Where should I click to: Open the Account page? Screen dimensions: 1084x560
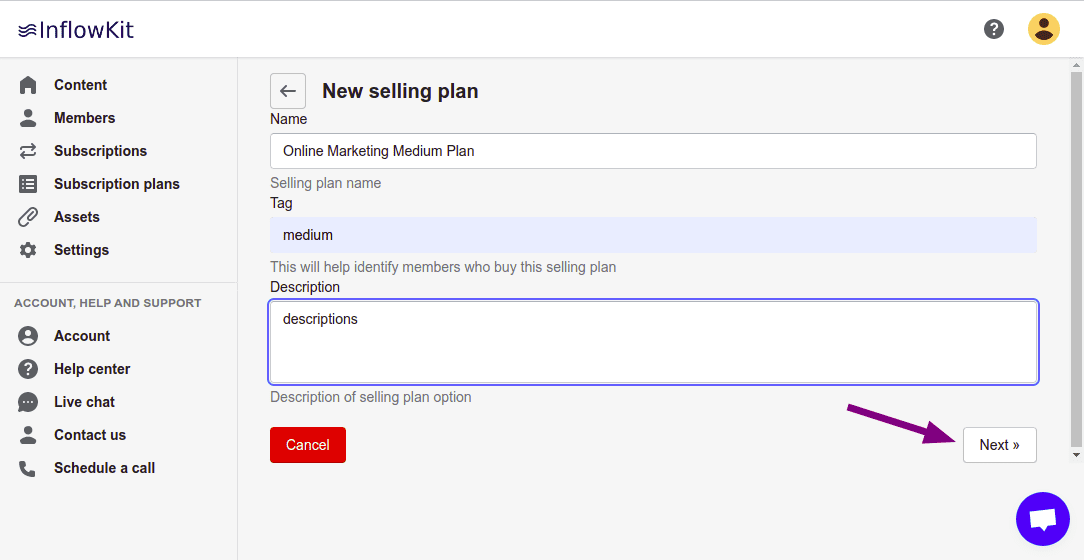(82, 336)
